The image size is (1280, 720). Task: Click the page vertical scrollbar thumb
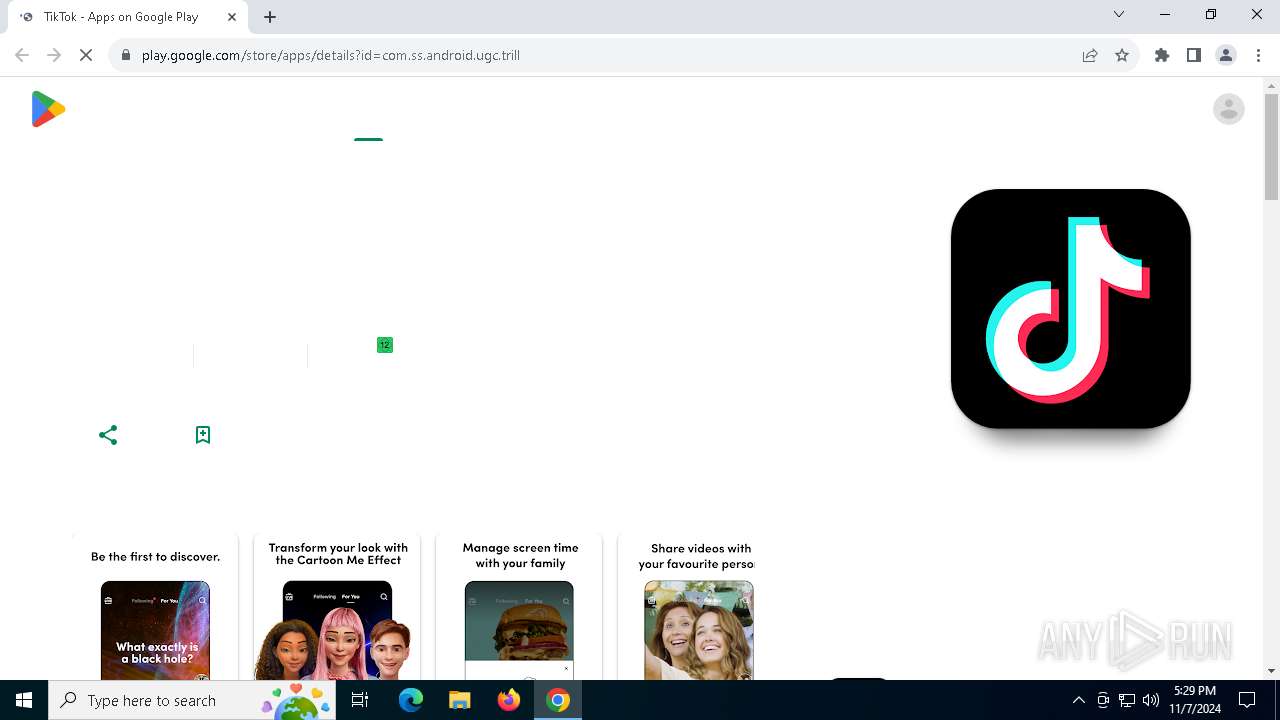coord(1271,148)
